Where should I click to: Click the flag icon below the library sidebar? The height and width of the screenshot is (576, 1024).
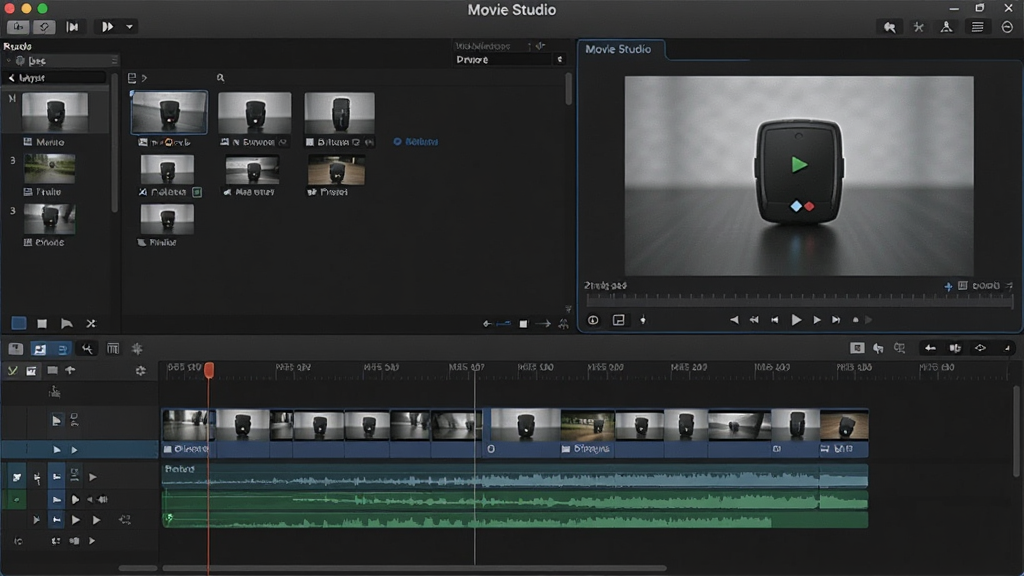click(x=67, y=323)
